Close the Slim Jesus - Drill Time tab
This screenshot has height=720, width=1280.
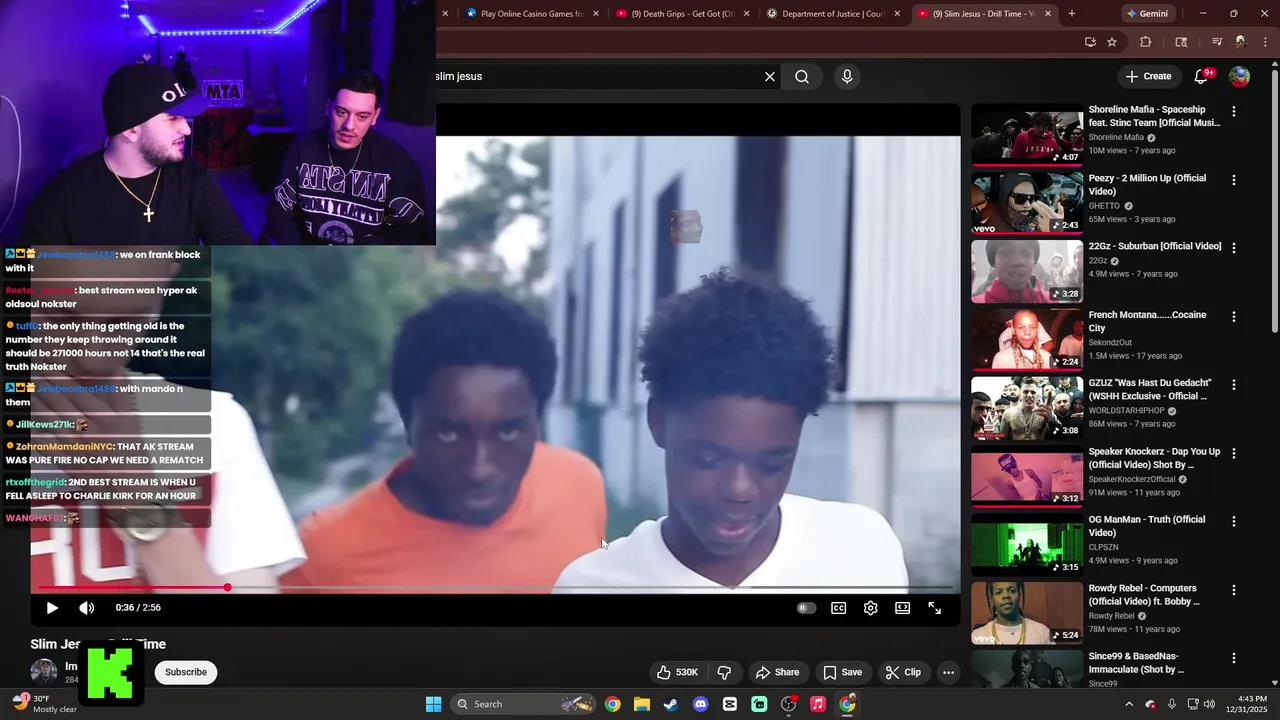click(1048, 14)
